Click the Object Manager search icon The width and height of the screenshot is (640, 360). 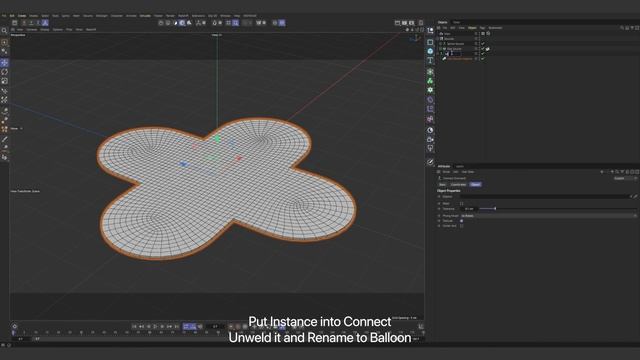click(622, 28)
